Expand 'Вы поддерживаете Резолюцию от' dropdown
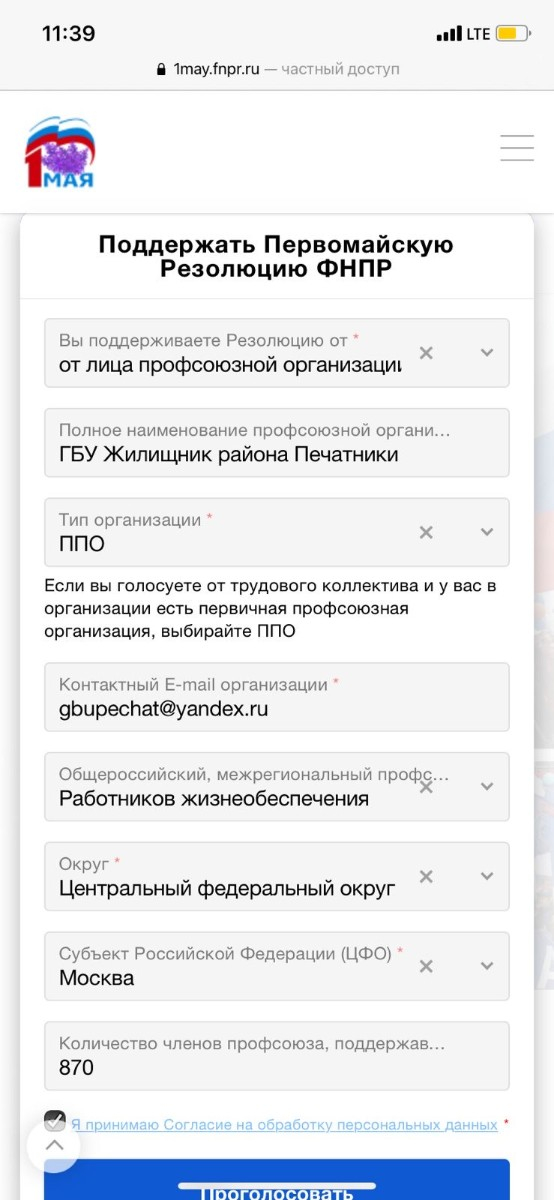This screenshot has height=1200, width=554. (487, 353)
